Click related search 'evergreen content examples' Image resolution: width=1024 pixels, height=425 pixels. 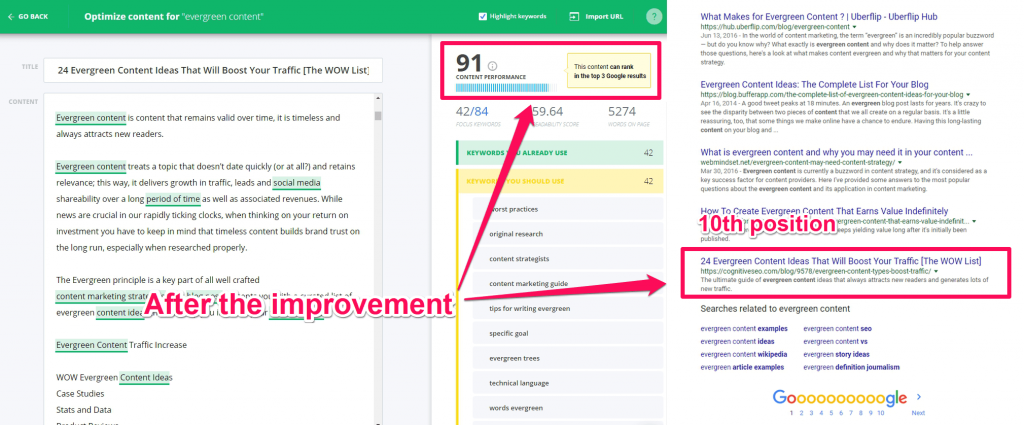point(744,328)
